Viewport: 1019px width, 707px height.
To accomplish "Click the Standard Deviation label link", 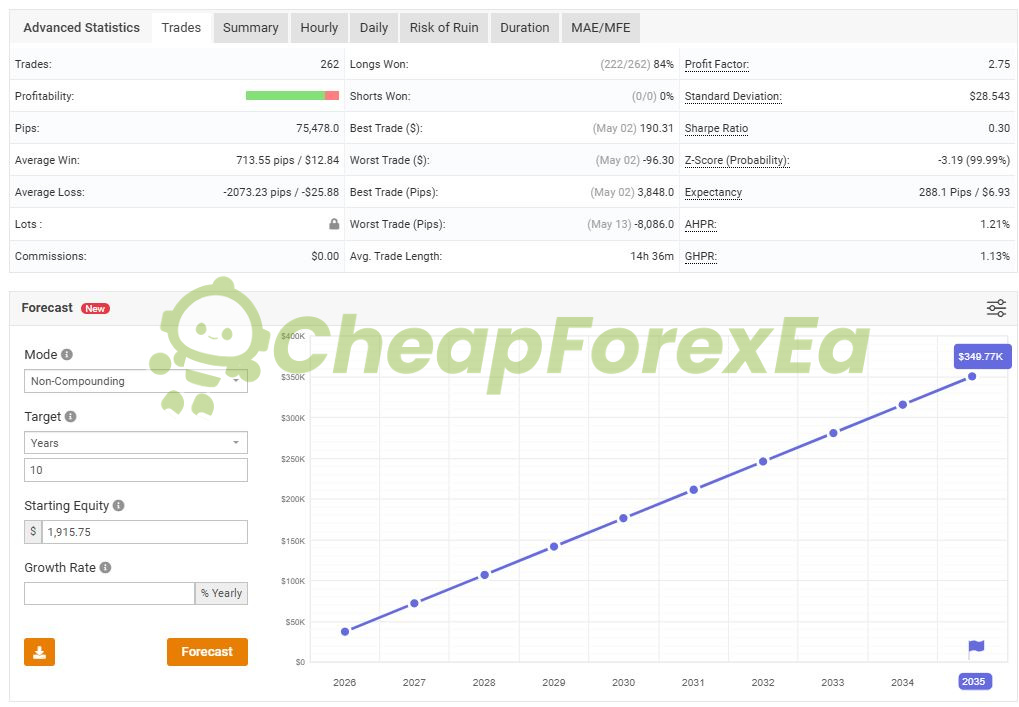I will [733, 96].
